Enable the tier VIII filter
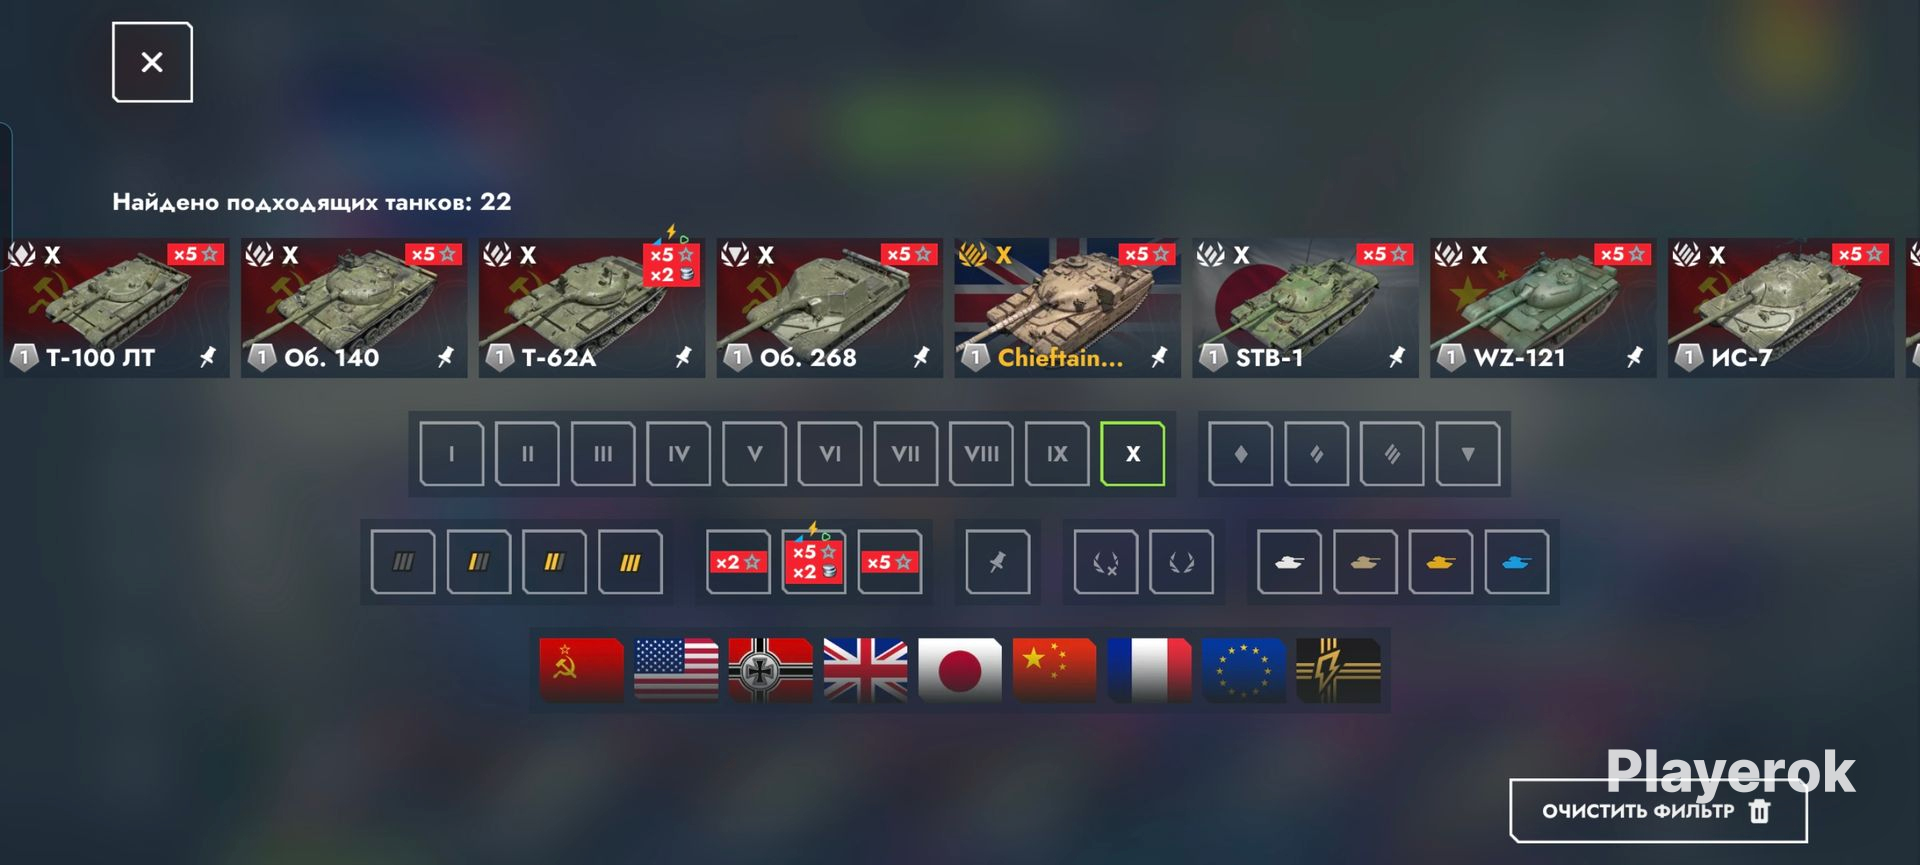1920x865 pixels. coord(981,454)
